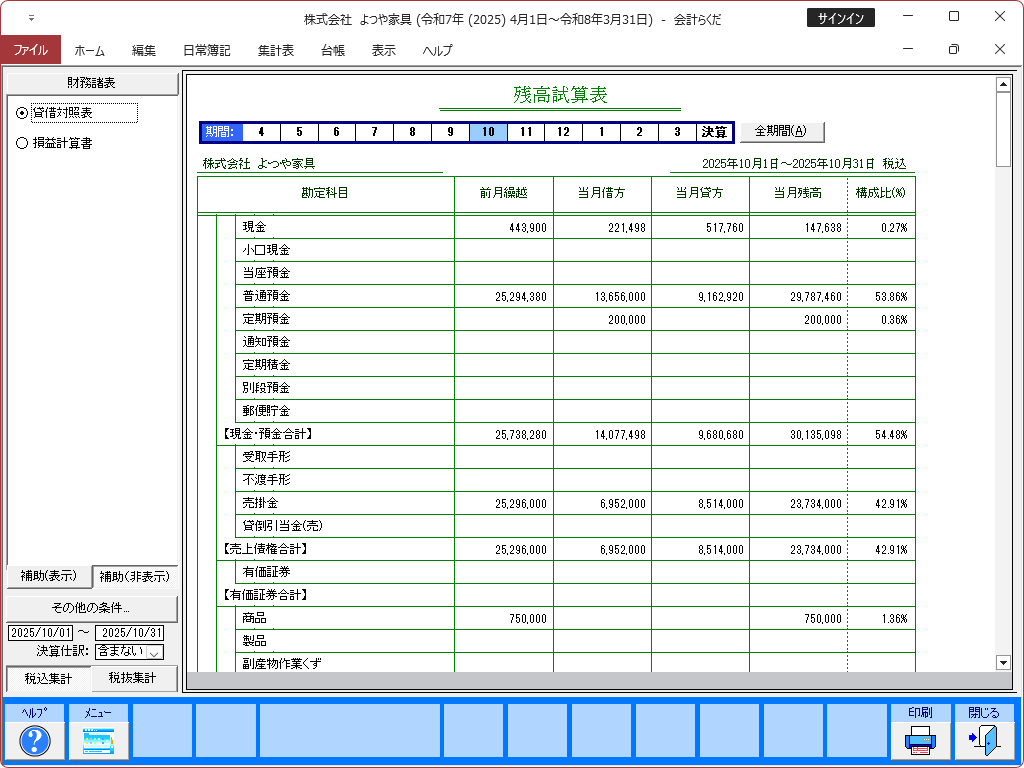Switch to 税抜集計 mode
1024x768 pixels.
coord(134,679)
